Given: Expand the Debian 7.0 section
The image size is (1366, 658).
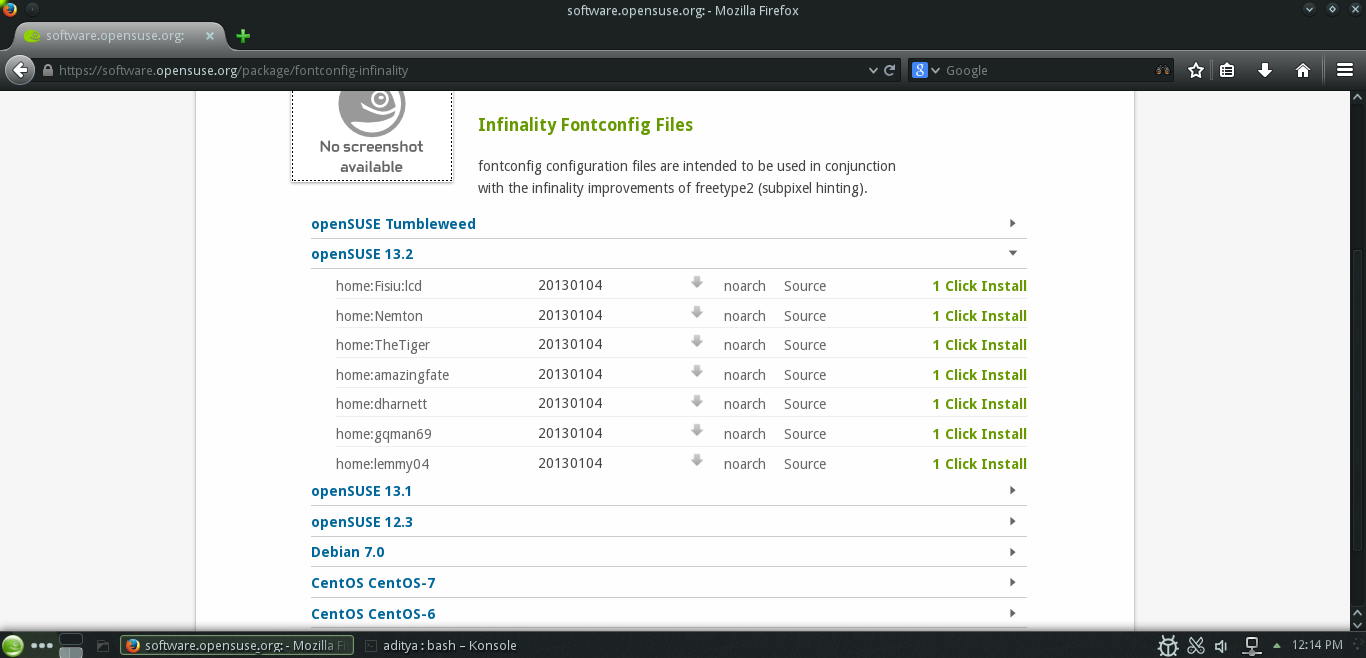Looking at the screenshot, I should coord(668,552).
